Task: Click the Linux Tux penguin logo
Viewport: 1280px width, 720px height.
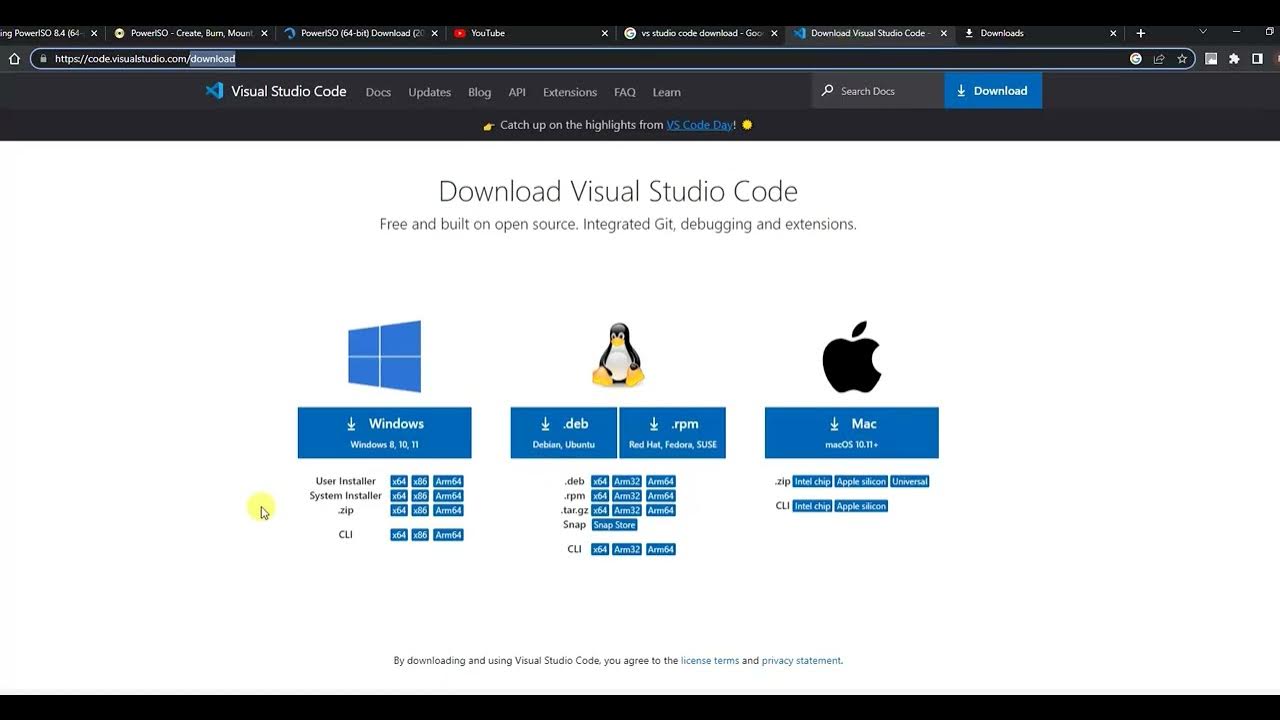Action: click(618, 355)
